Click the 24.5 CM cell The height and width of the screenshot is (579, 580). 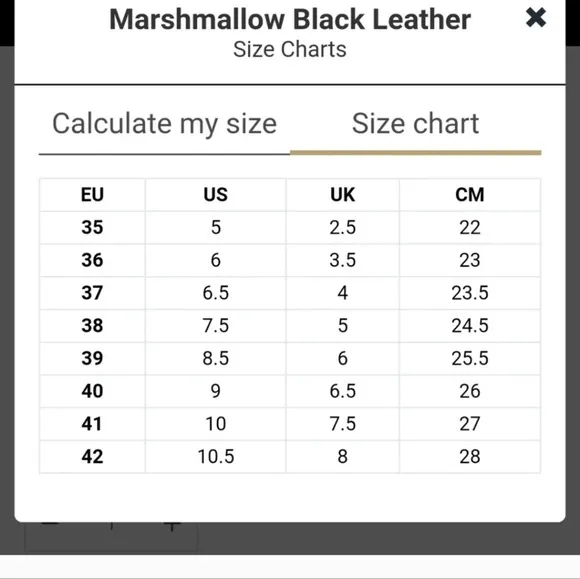[x=470, y=326]
